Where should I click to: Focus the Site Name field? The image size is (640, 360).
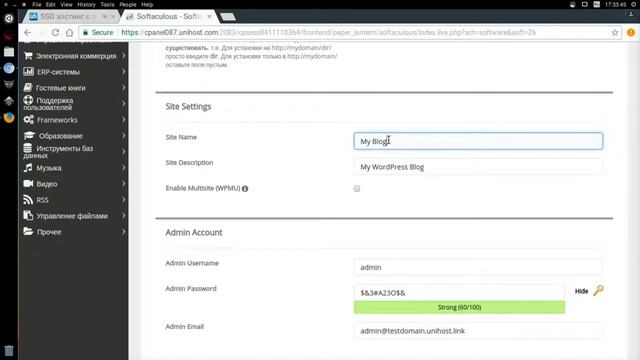[478, 141]
